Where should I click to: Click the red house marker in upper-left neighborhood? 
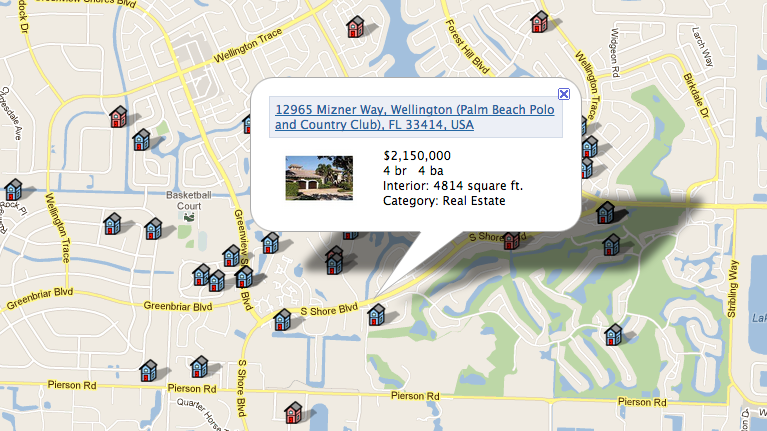[x=118, y=117]
